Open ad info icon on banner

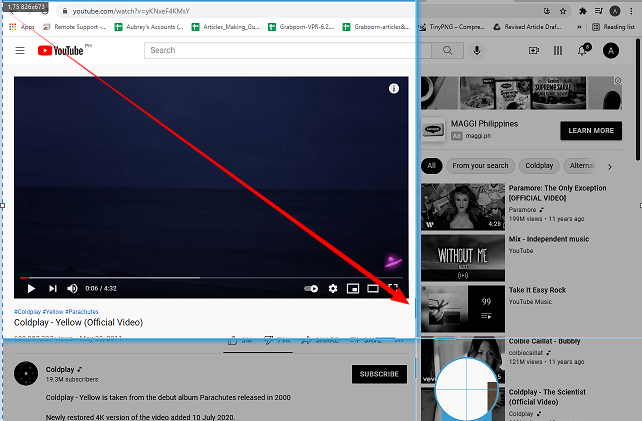[618, 80]
